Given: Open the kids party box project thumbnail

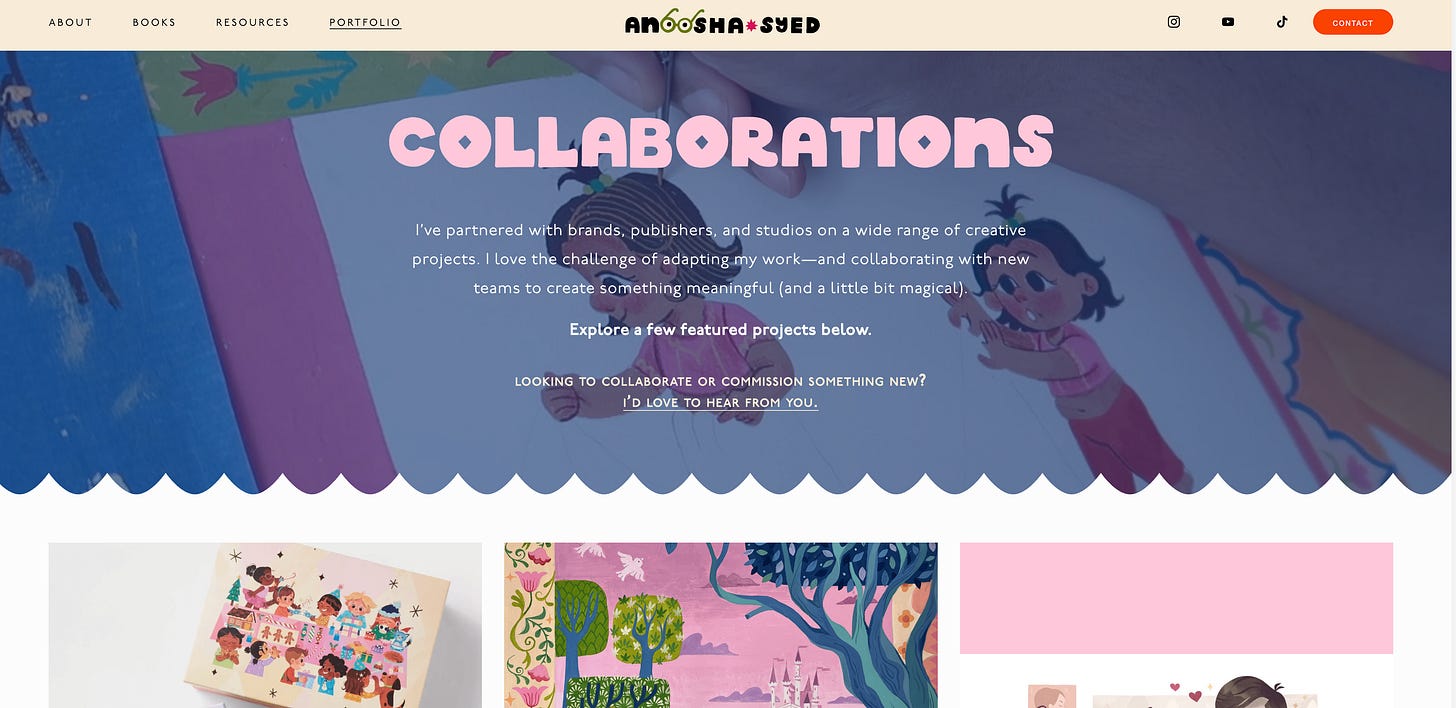Looking at the screenshot, I should pos(265,625).
